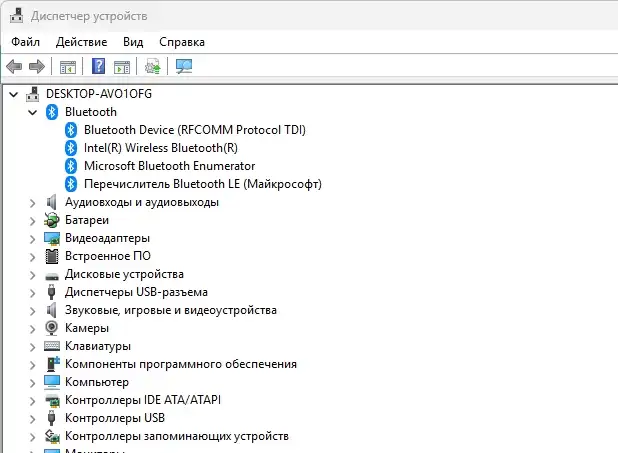The height and width of the screenshot is (453, 618).
Task: Select the Камеры label text
Action: click(x=87, y=328)
